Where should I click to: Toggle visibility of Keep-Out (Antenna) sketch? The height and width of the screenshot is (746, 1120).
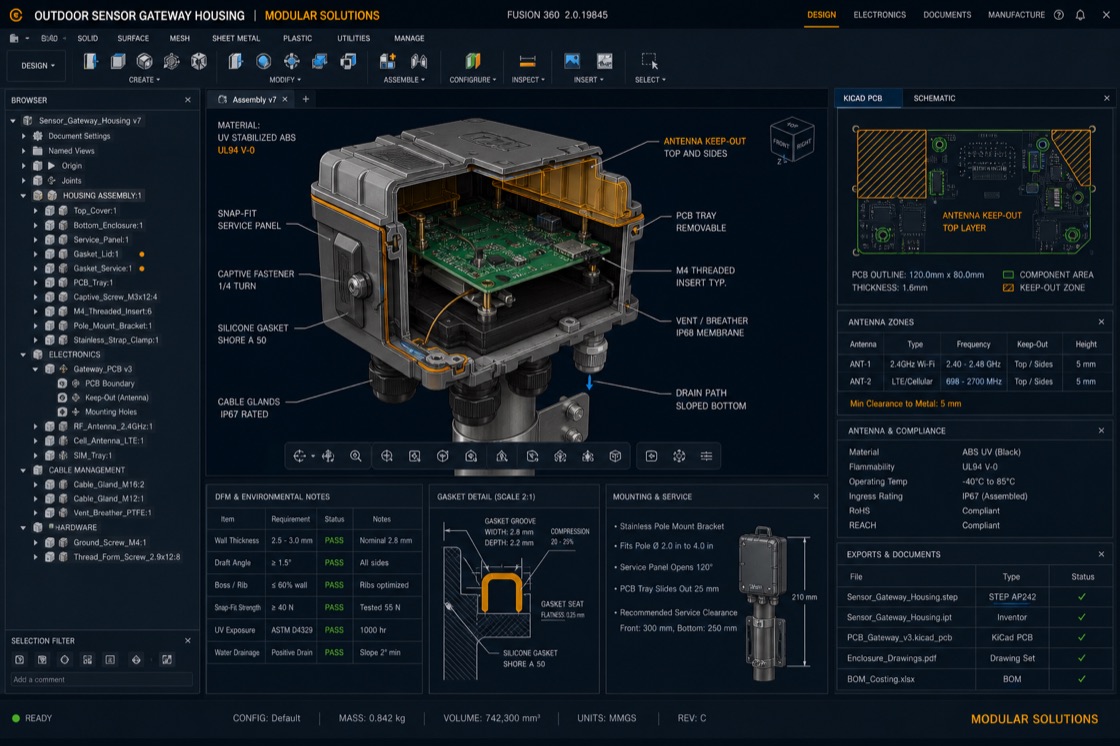tap(62, 397)
